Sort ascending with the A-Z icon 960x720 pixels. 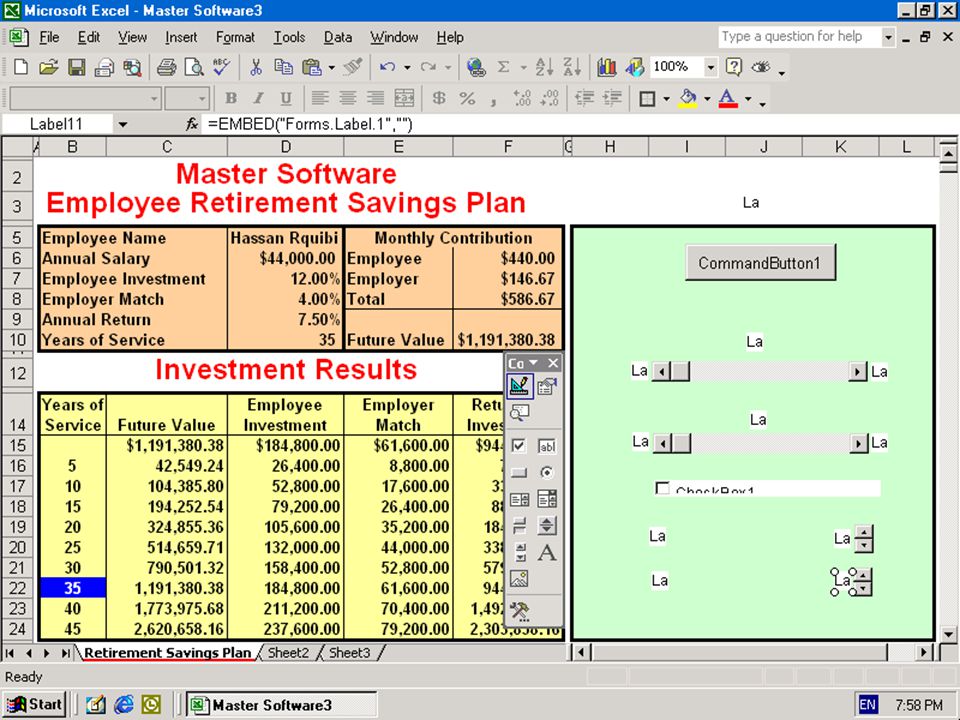544,67
